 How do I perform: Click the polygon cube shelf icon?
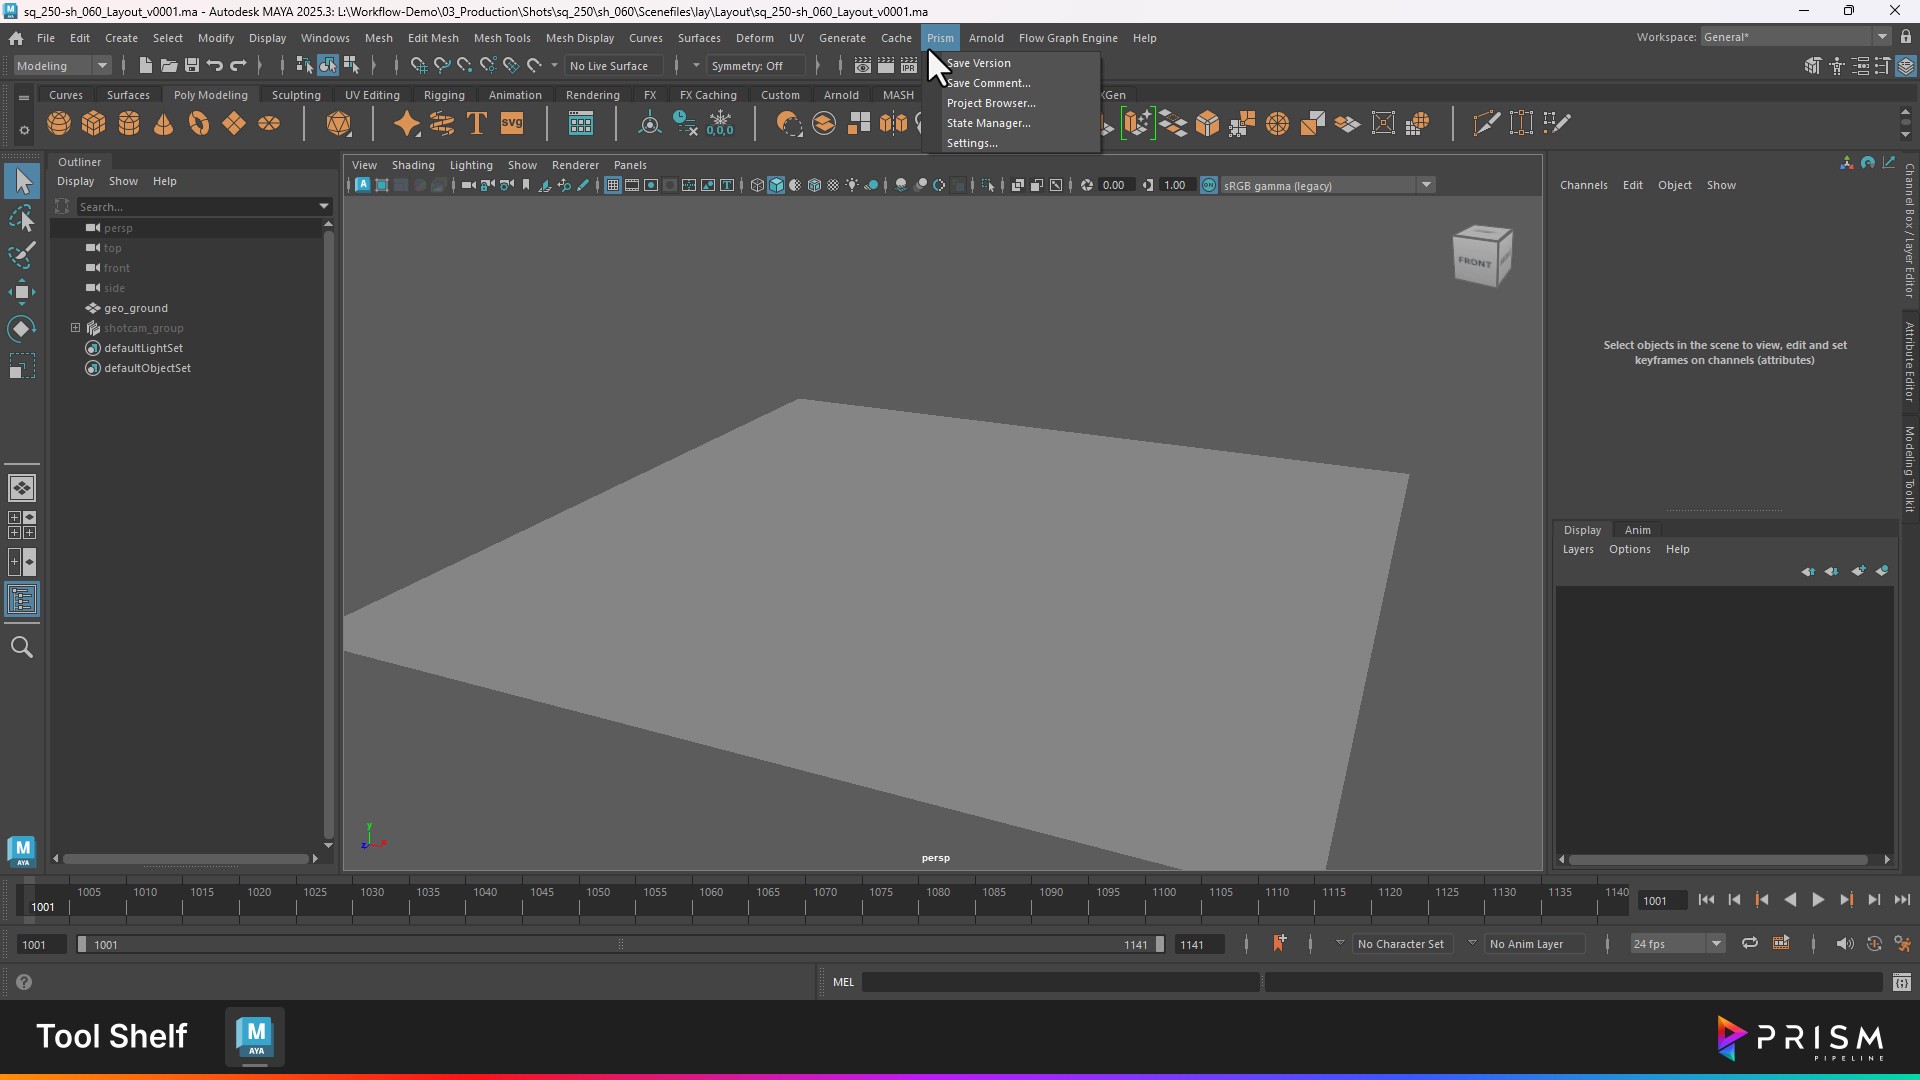point(94,124)
